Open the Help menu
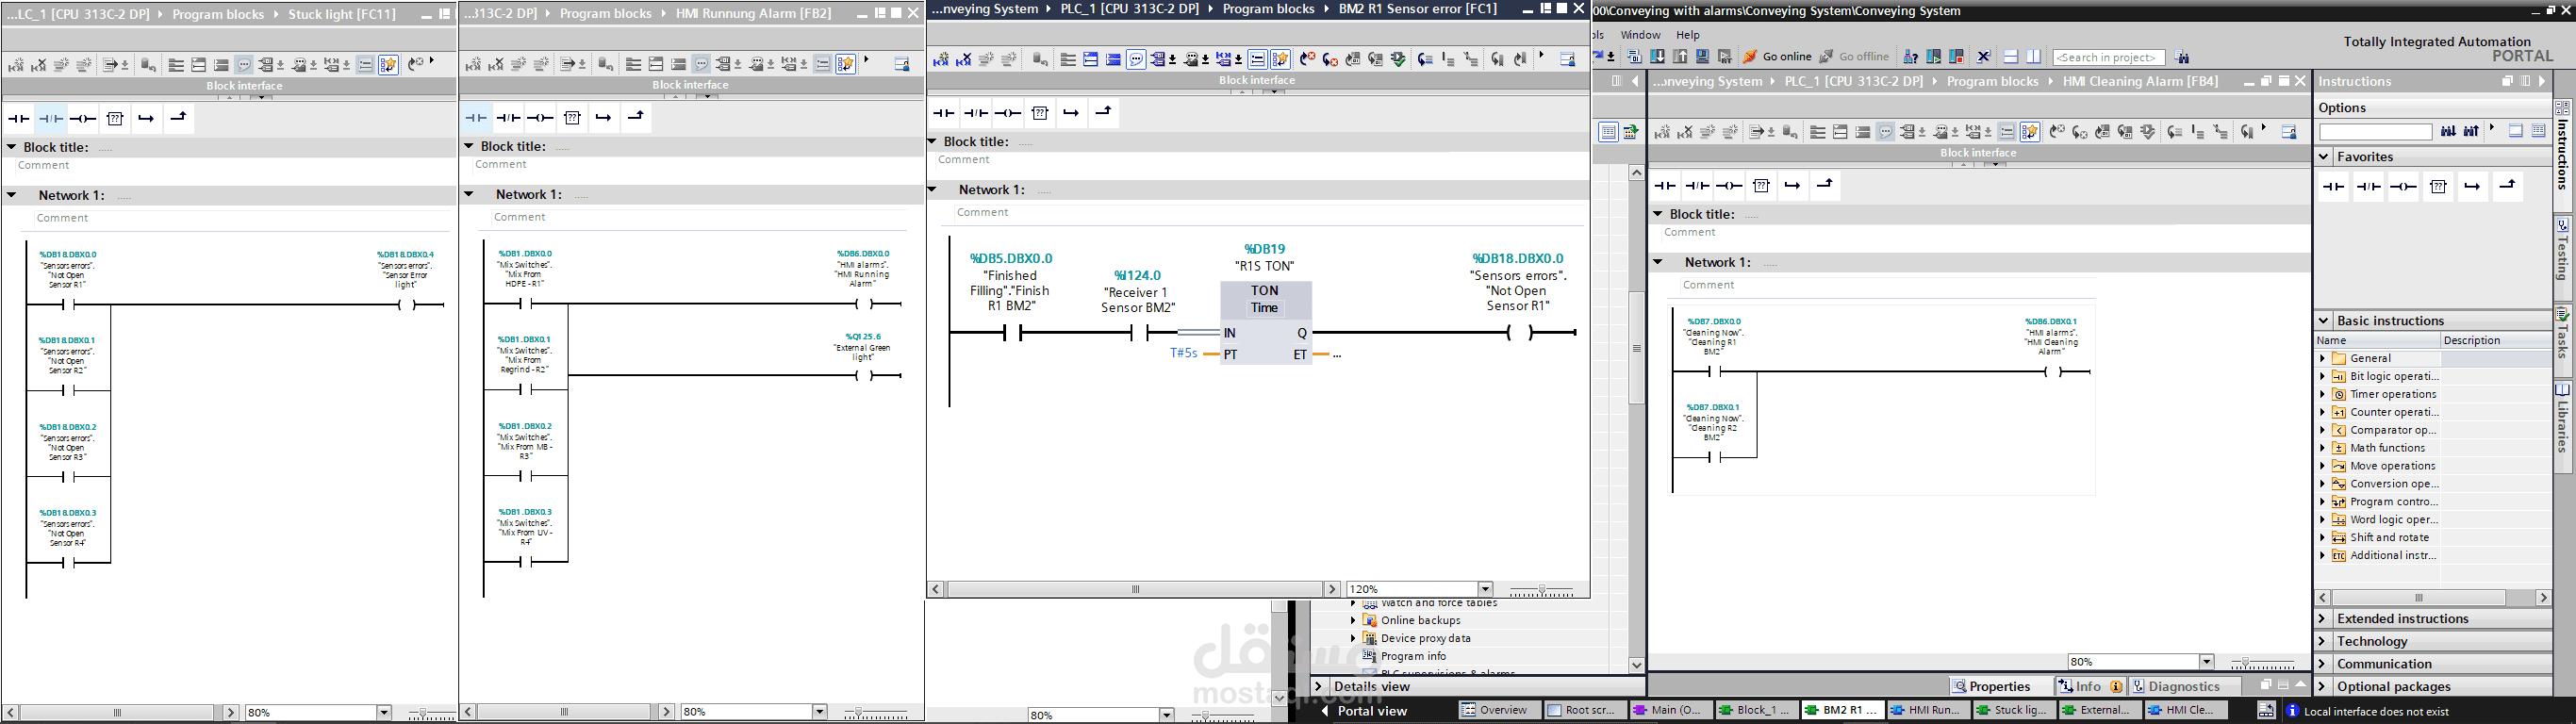Image resolution: width=2576 pixels, height=724 pixels. (x=1688, y=34)
